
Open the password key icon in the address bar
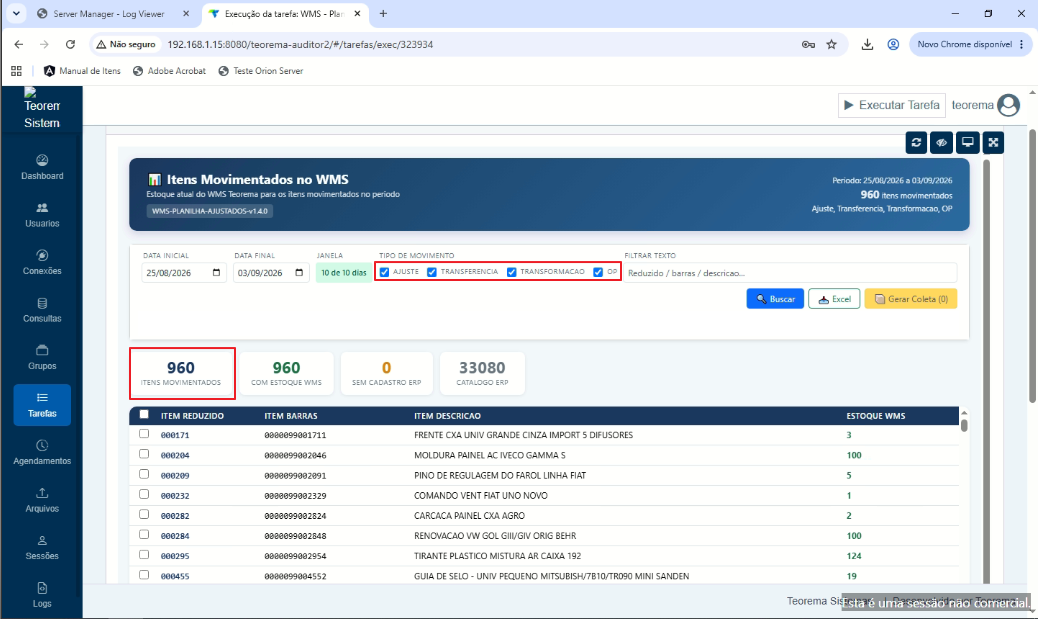[x=808, y=44]
